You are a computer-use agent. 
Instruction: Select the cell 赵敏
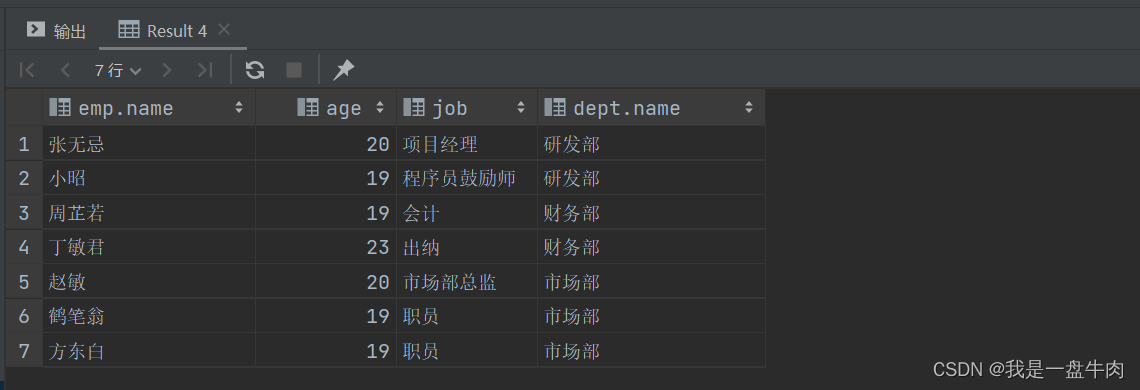(149, 282)
